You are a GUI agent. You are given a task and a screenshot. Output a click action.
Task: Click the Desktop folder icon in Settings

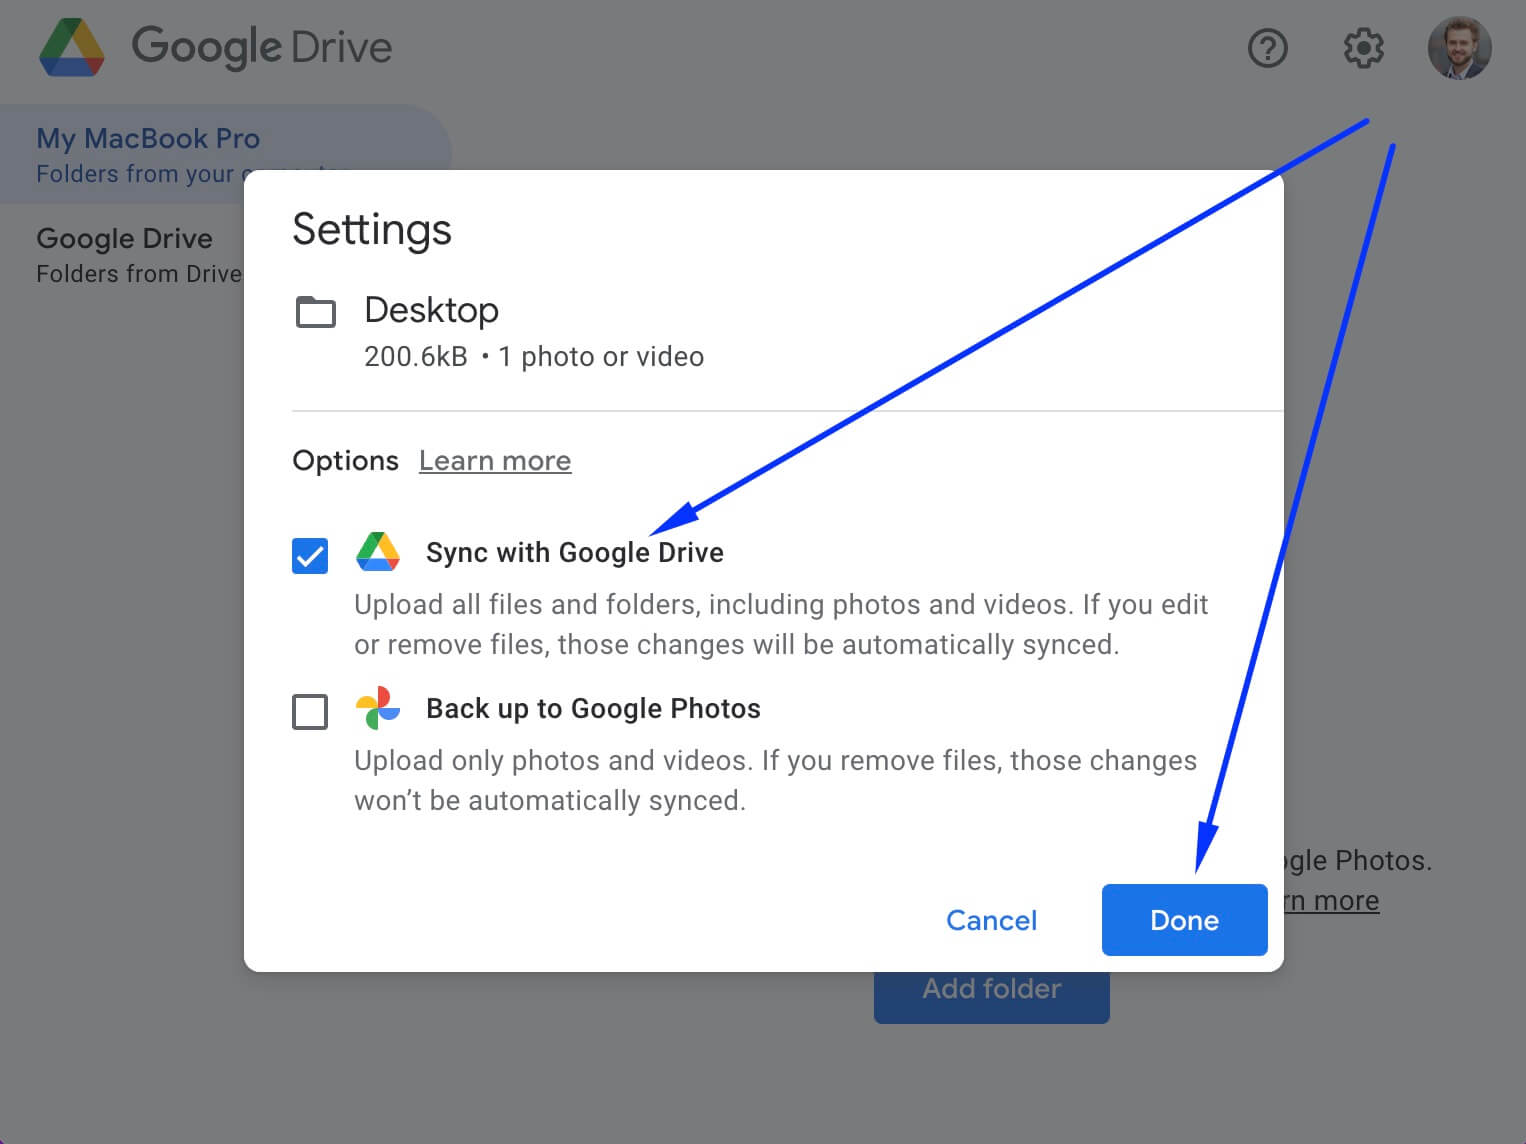(316, 312)
